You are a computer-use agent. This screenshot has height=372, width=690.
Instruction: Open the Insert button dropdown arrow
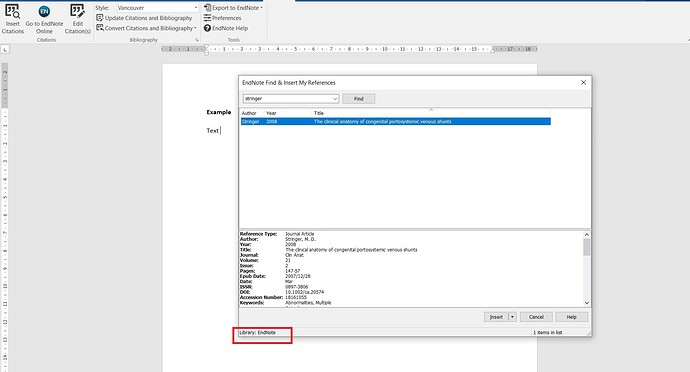[x=512, y=317]
